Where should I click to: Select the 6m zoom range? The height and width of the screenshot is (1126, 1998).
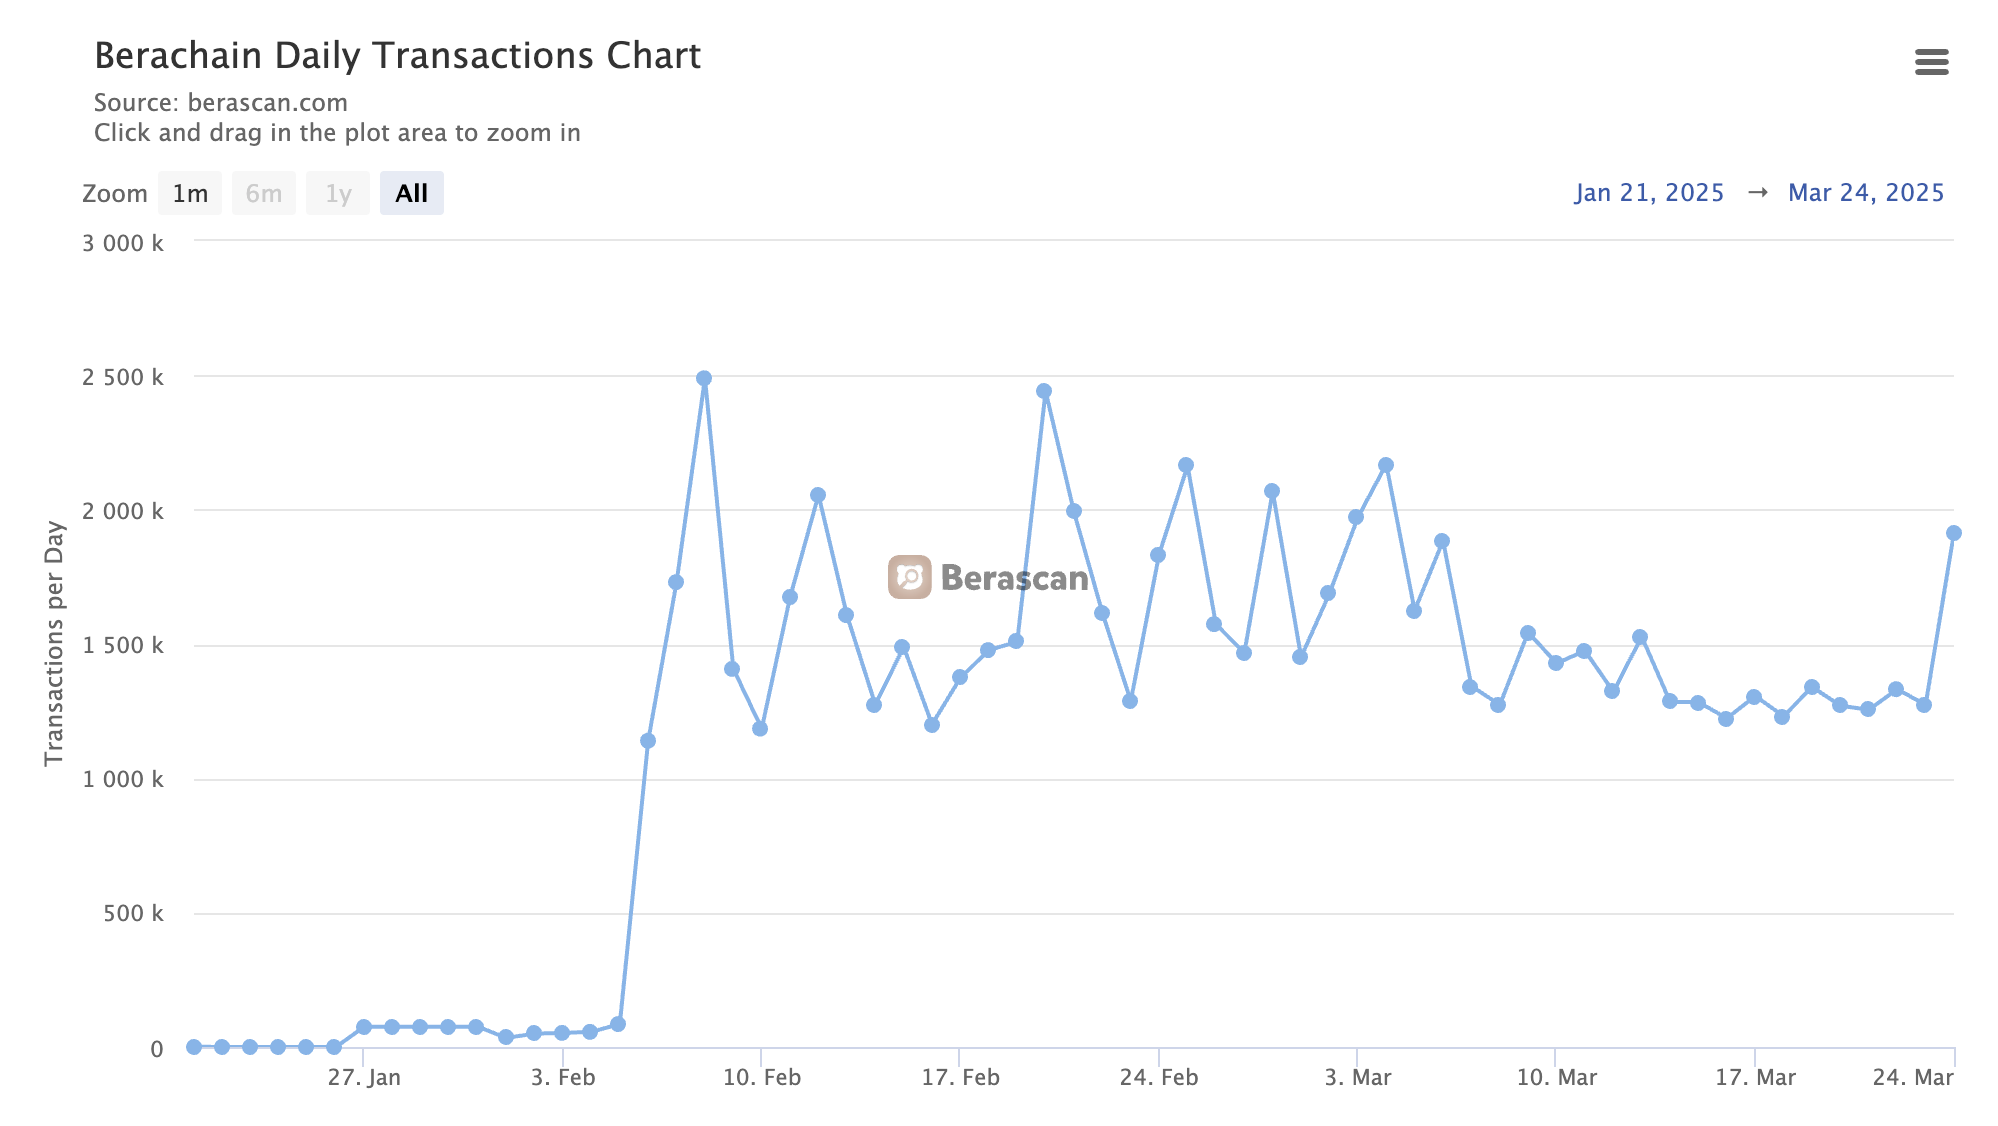[264, 193]
